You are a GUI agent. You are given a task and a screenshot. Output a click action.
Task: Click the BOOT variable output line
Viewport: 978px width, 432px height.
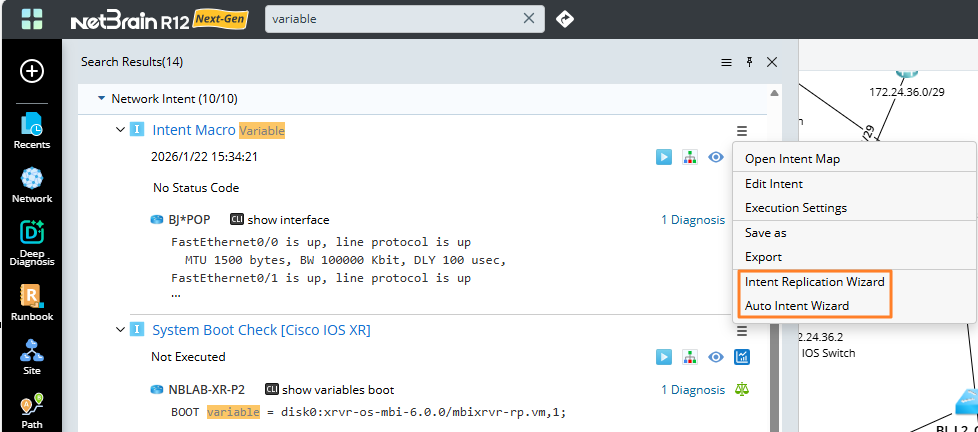coord(368,412)
